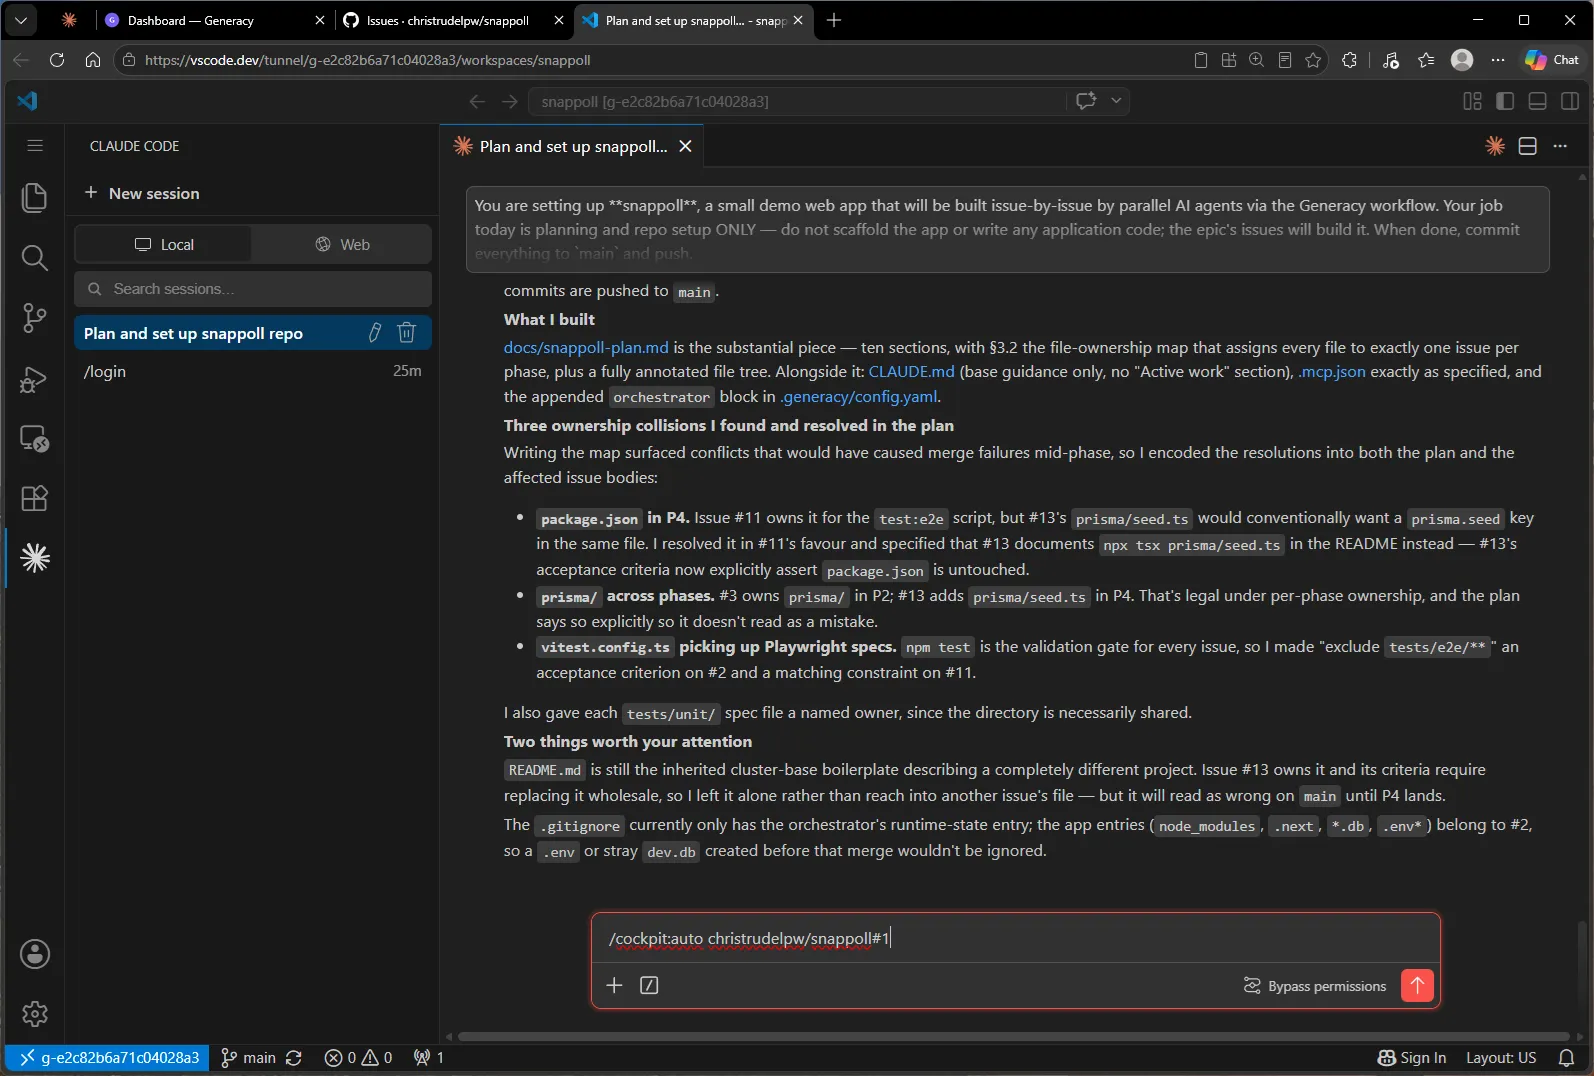This screenshot has width=1594, height=1076.
Task: Open the .mcp.json link
Action: click(x=1331, y=371)
